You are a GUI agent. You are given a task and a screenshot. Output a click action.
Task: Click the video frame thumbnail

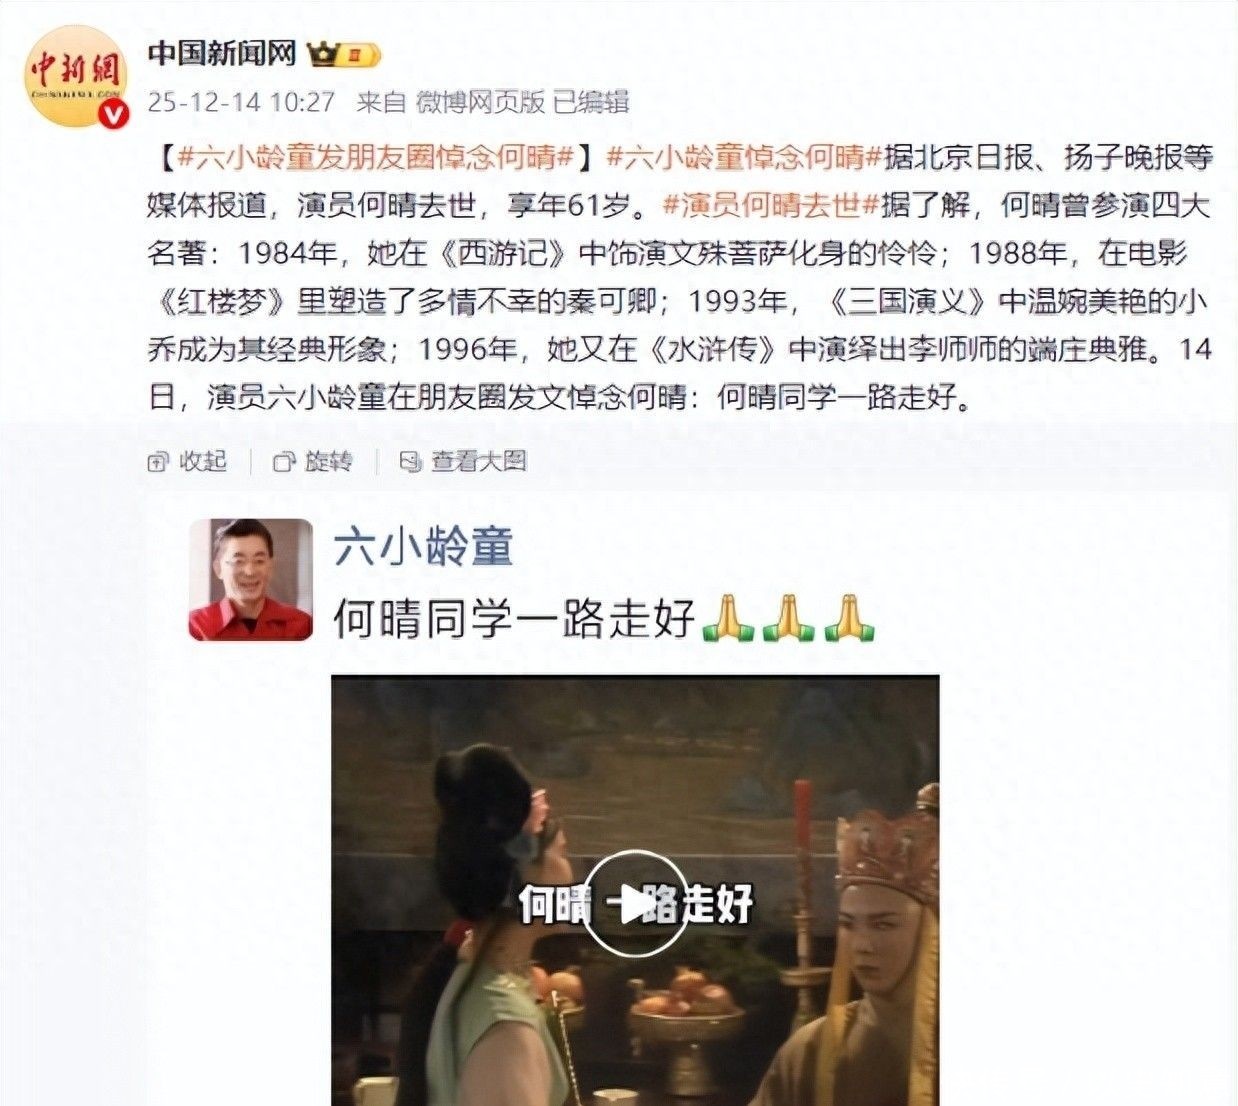[635, 890]
